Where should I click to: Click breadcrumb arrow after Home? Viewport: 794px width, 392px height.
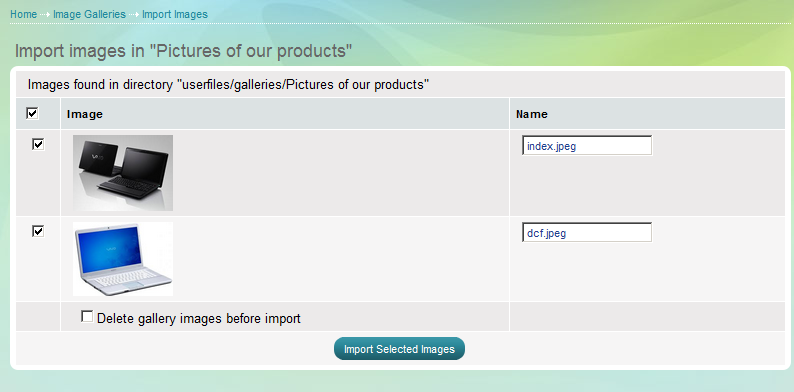point(45,15)
